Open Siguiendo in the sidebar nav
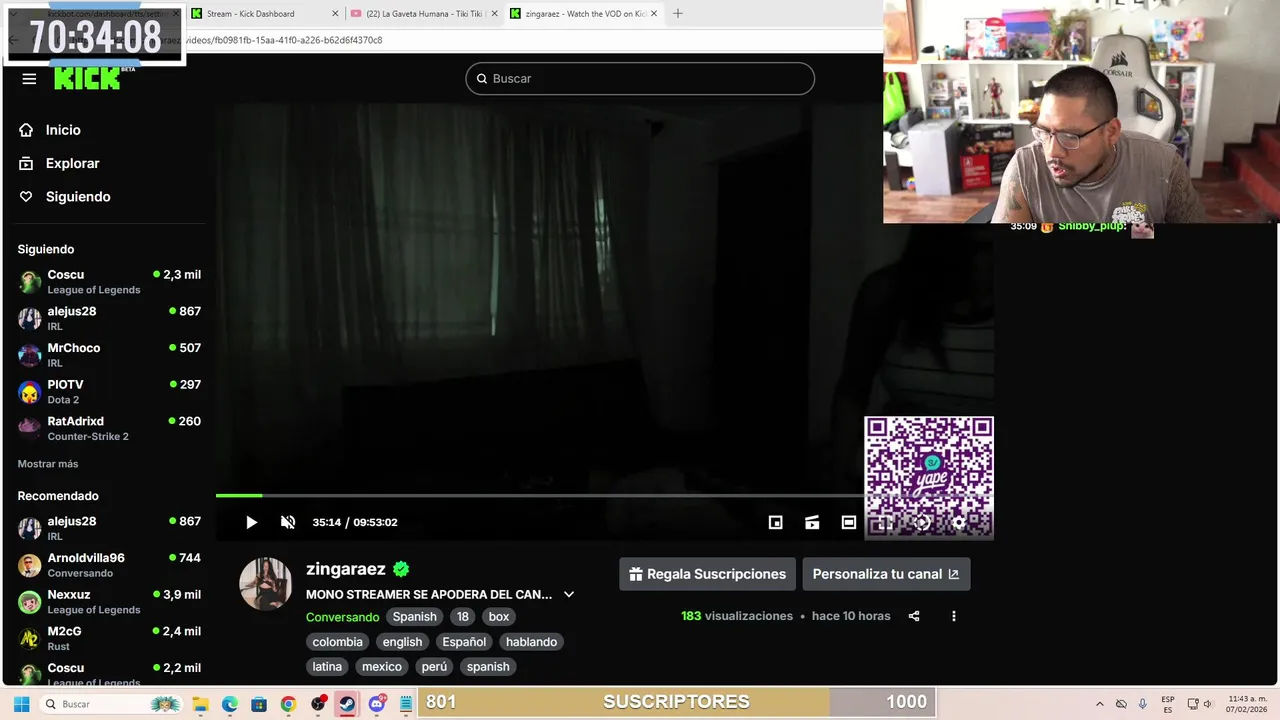Viewport: 1280px width, 720px height. coord(78,197)
